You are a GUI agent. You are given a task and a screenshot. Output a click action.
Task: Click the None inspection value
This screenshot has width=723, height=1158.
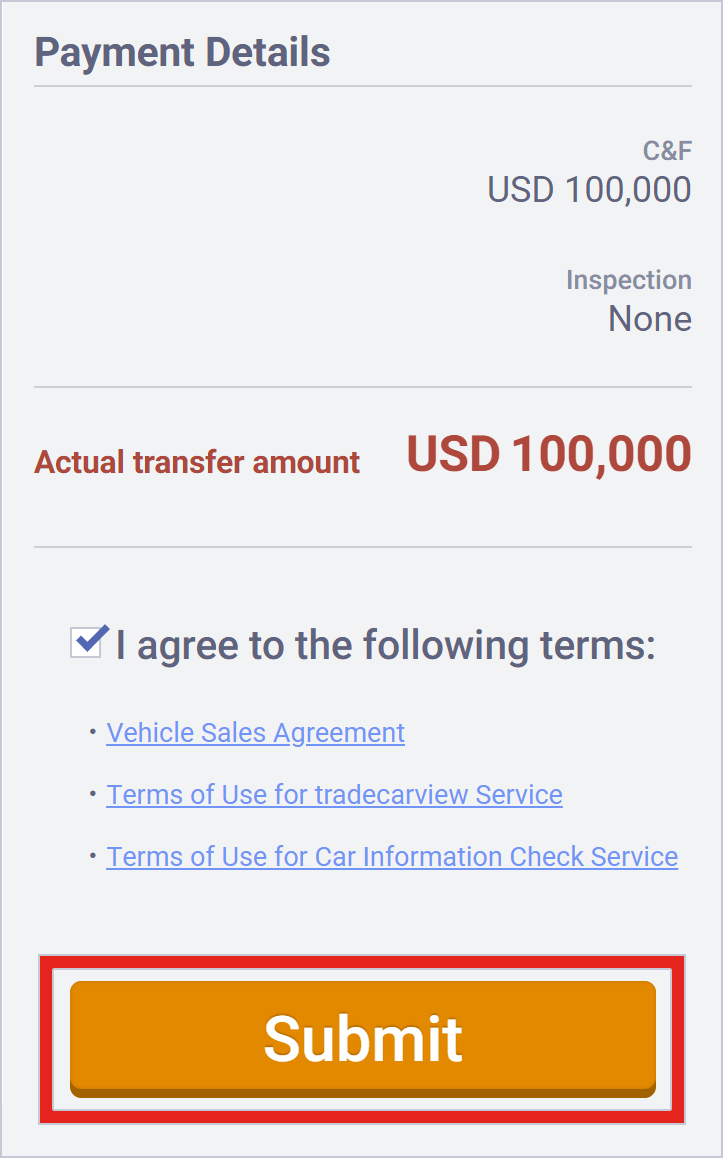pyautogui.click(x=649, y=319)
